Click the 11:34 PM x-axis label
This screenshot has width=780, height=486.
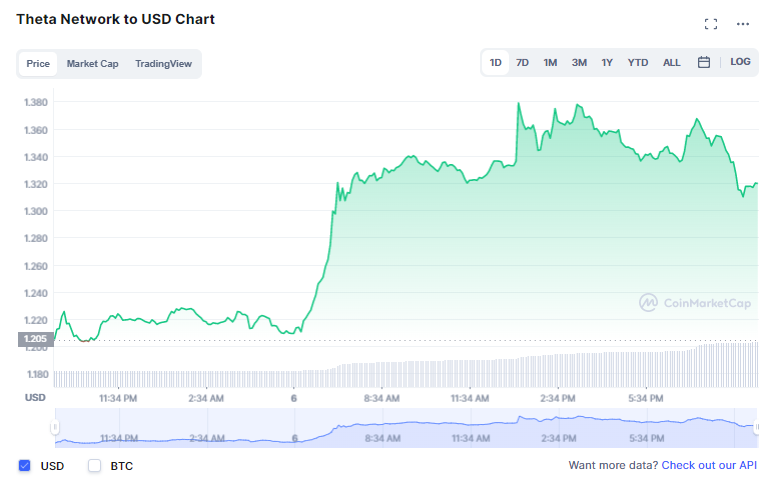[x=118, y=398]
